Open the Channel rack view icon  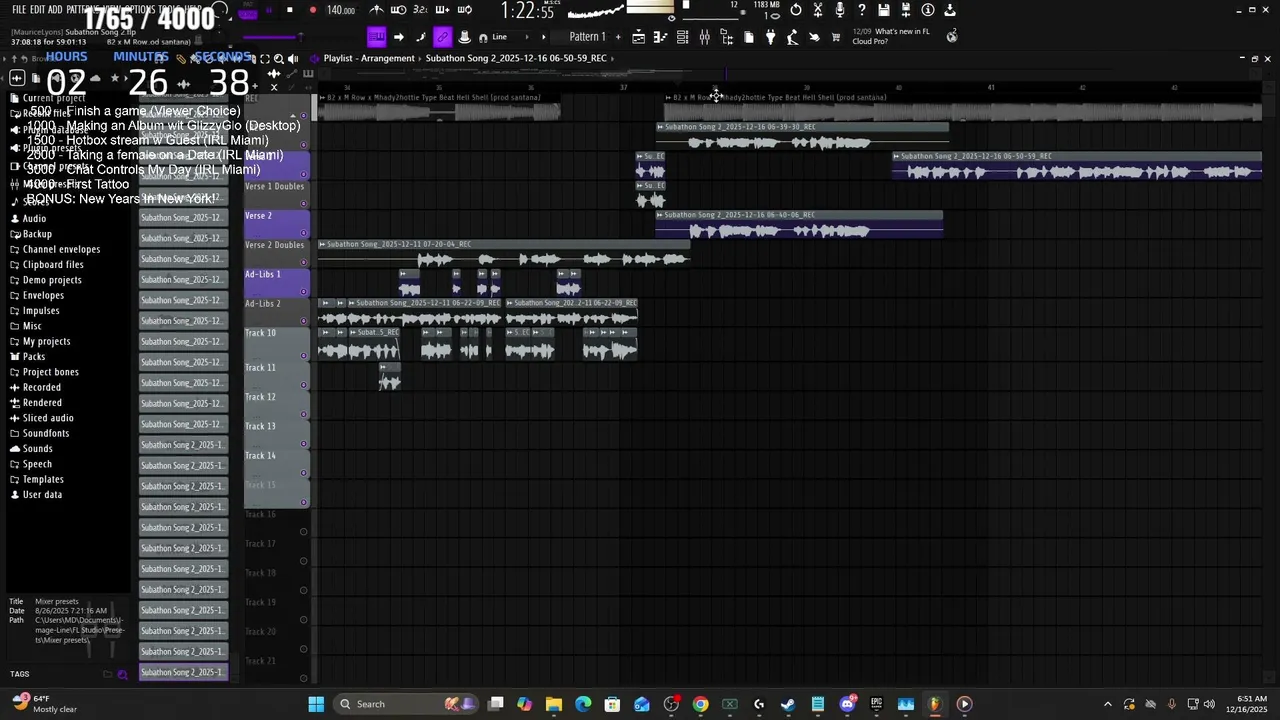coord(682,37)
